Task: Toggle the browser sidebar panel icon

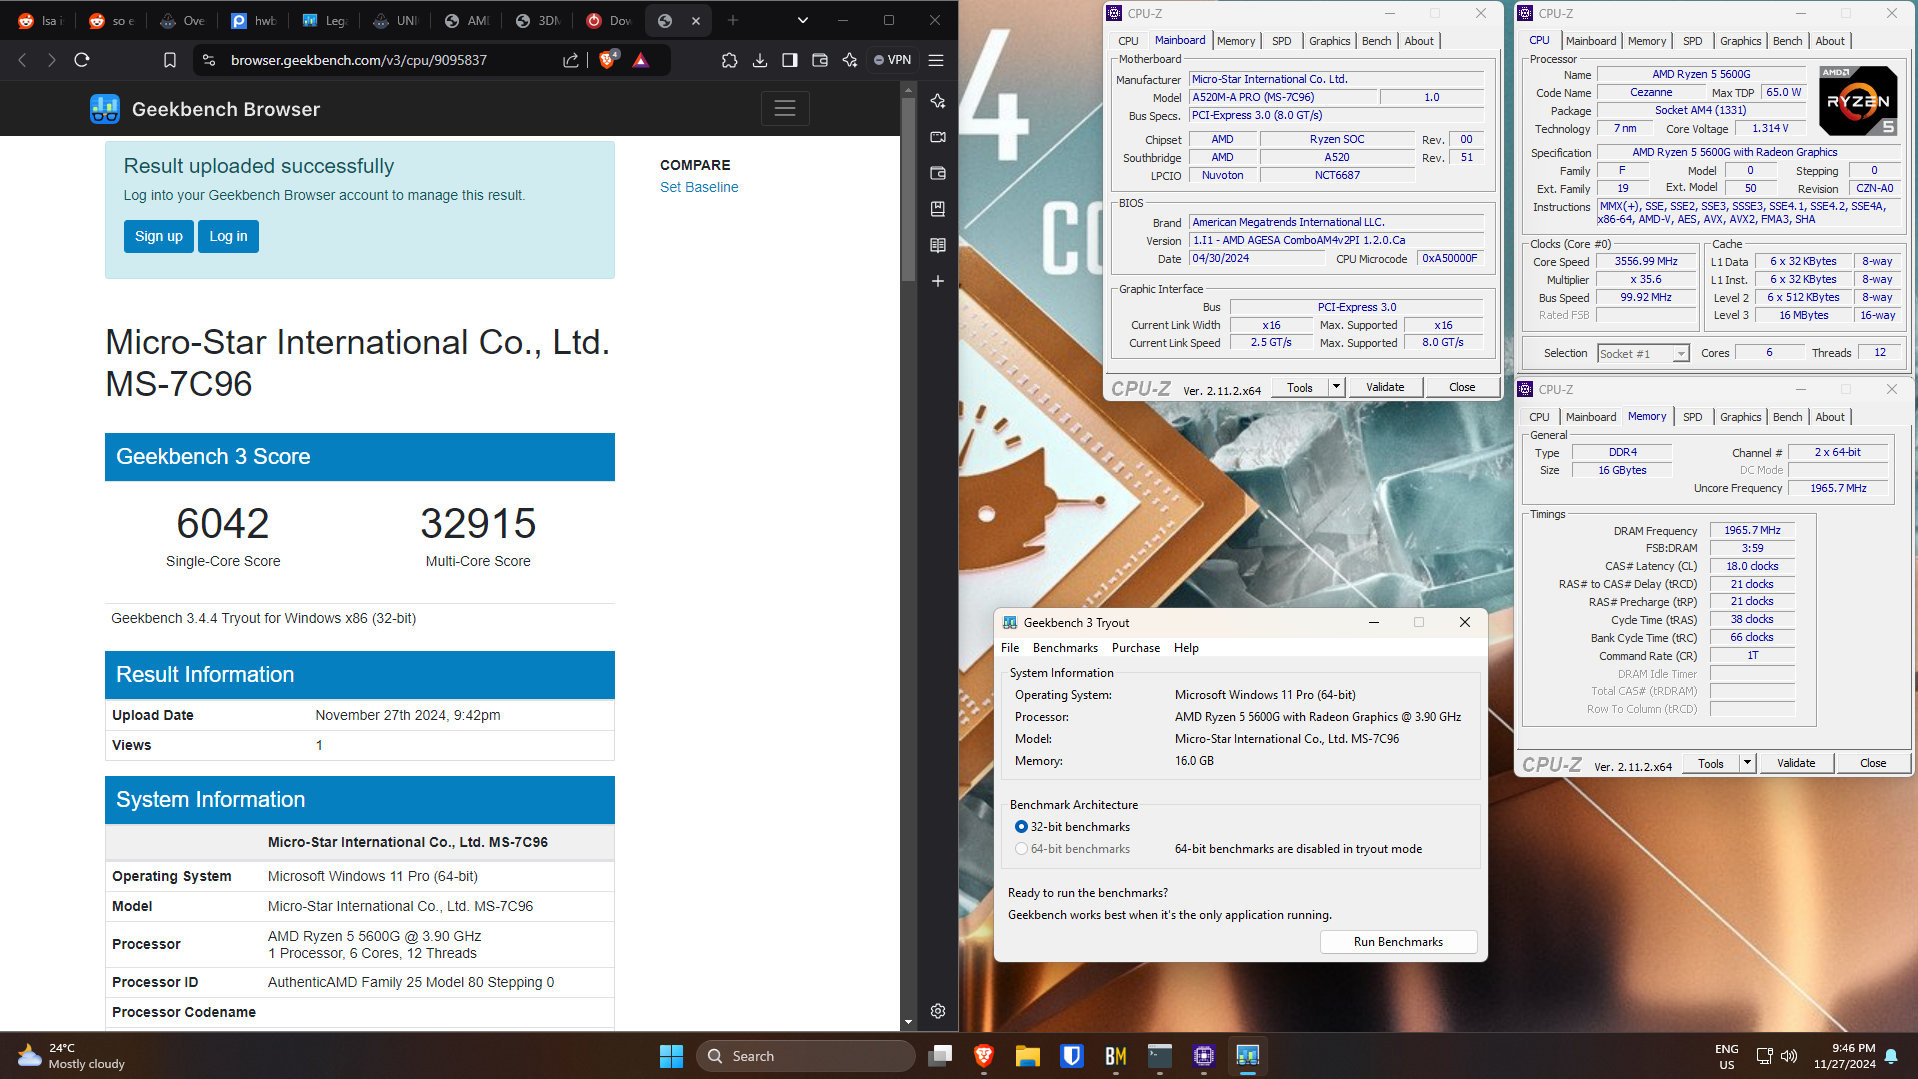Action: pyautogui.click(x=790, y=60)
